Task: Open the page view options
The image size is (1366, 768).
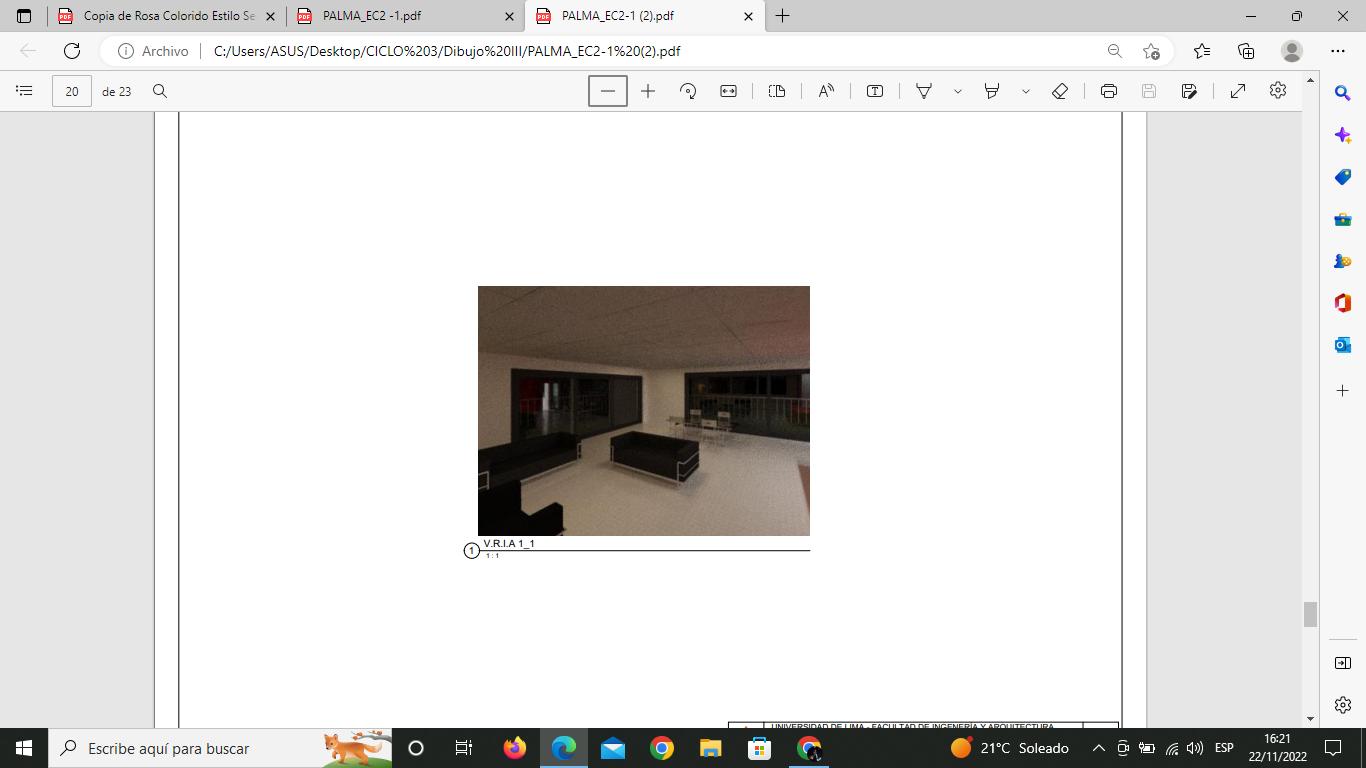Action: click(x=777, y=91)
